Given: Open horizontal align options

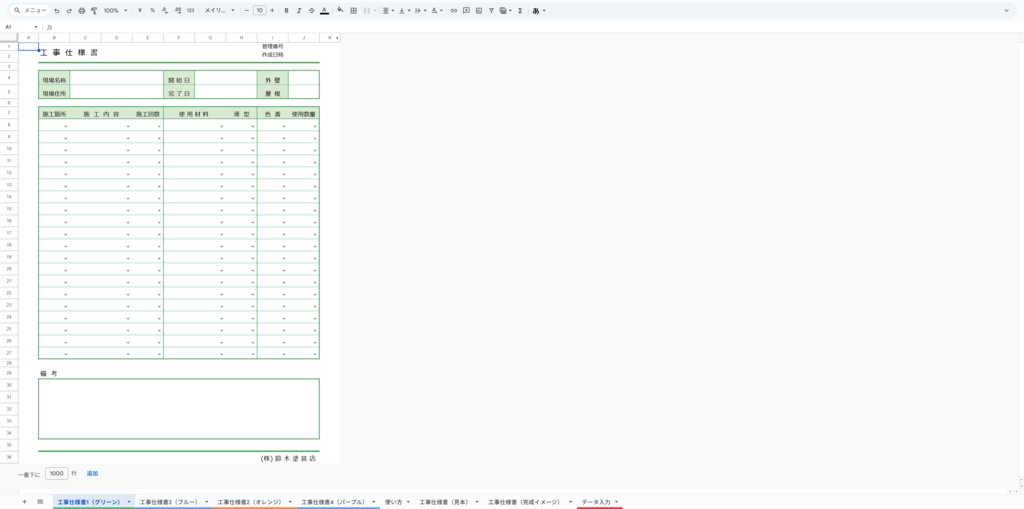Looking at the screenshot, I should [387, 10].
